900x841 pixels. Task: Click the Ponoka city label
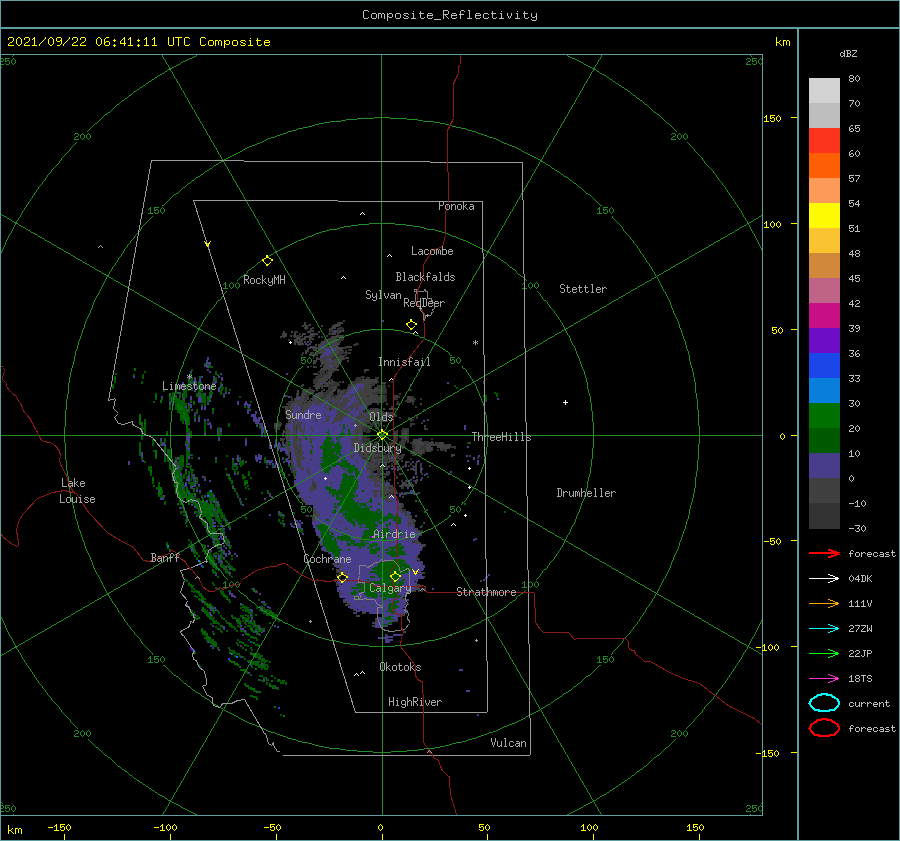[x=456, y=206]
